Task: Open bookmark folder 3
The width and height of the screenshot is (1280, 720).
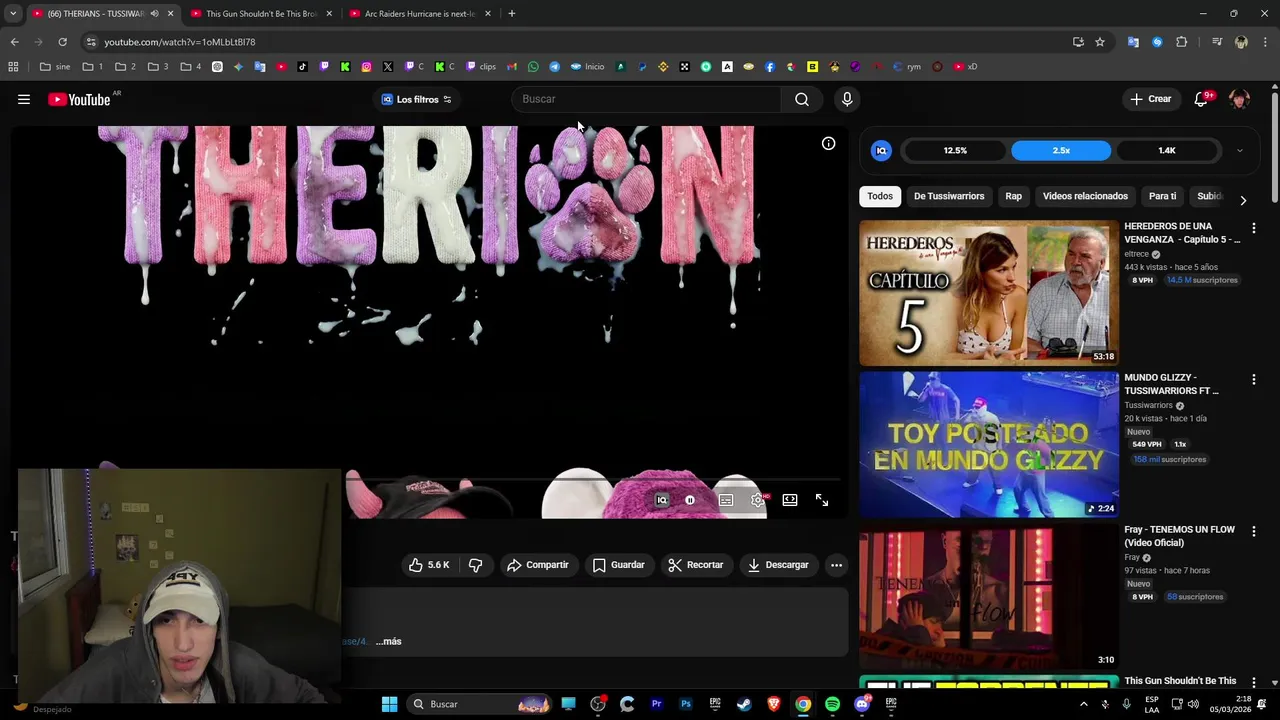Action: [x=159, y=67]
